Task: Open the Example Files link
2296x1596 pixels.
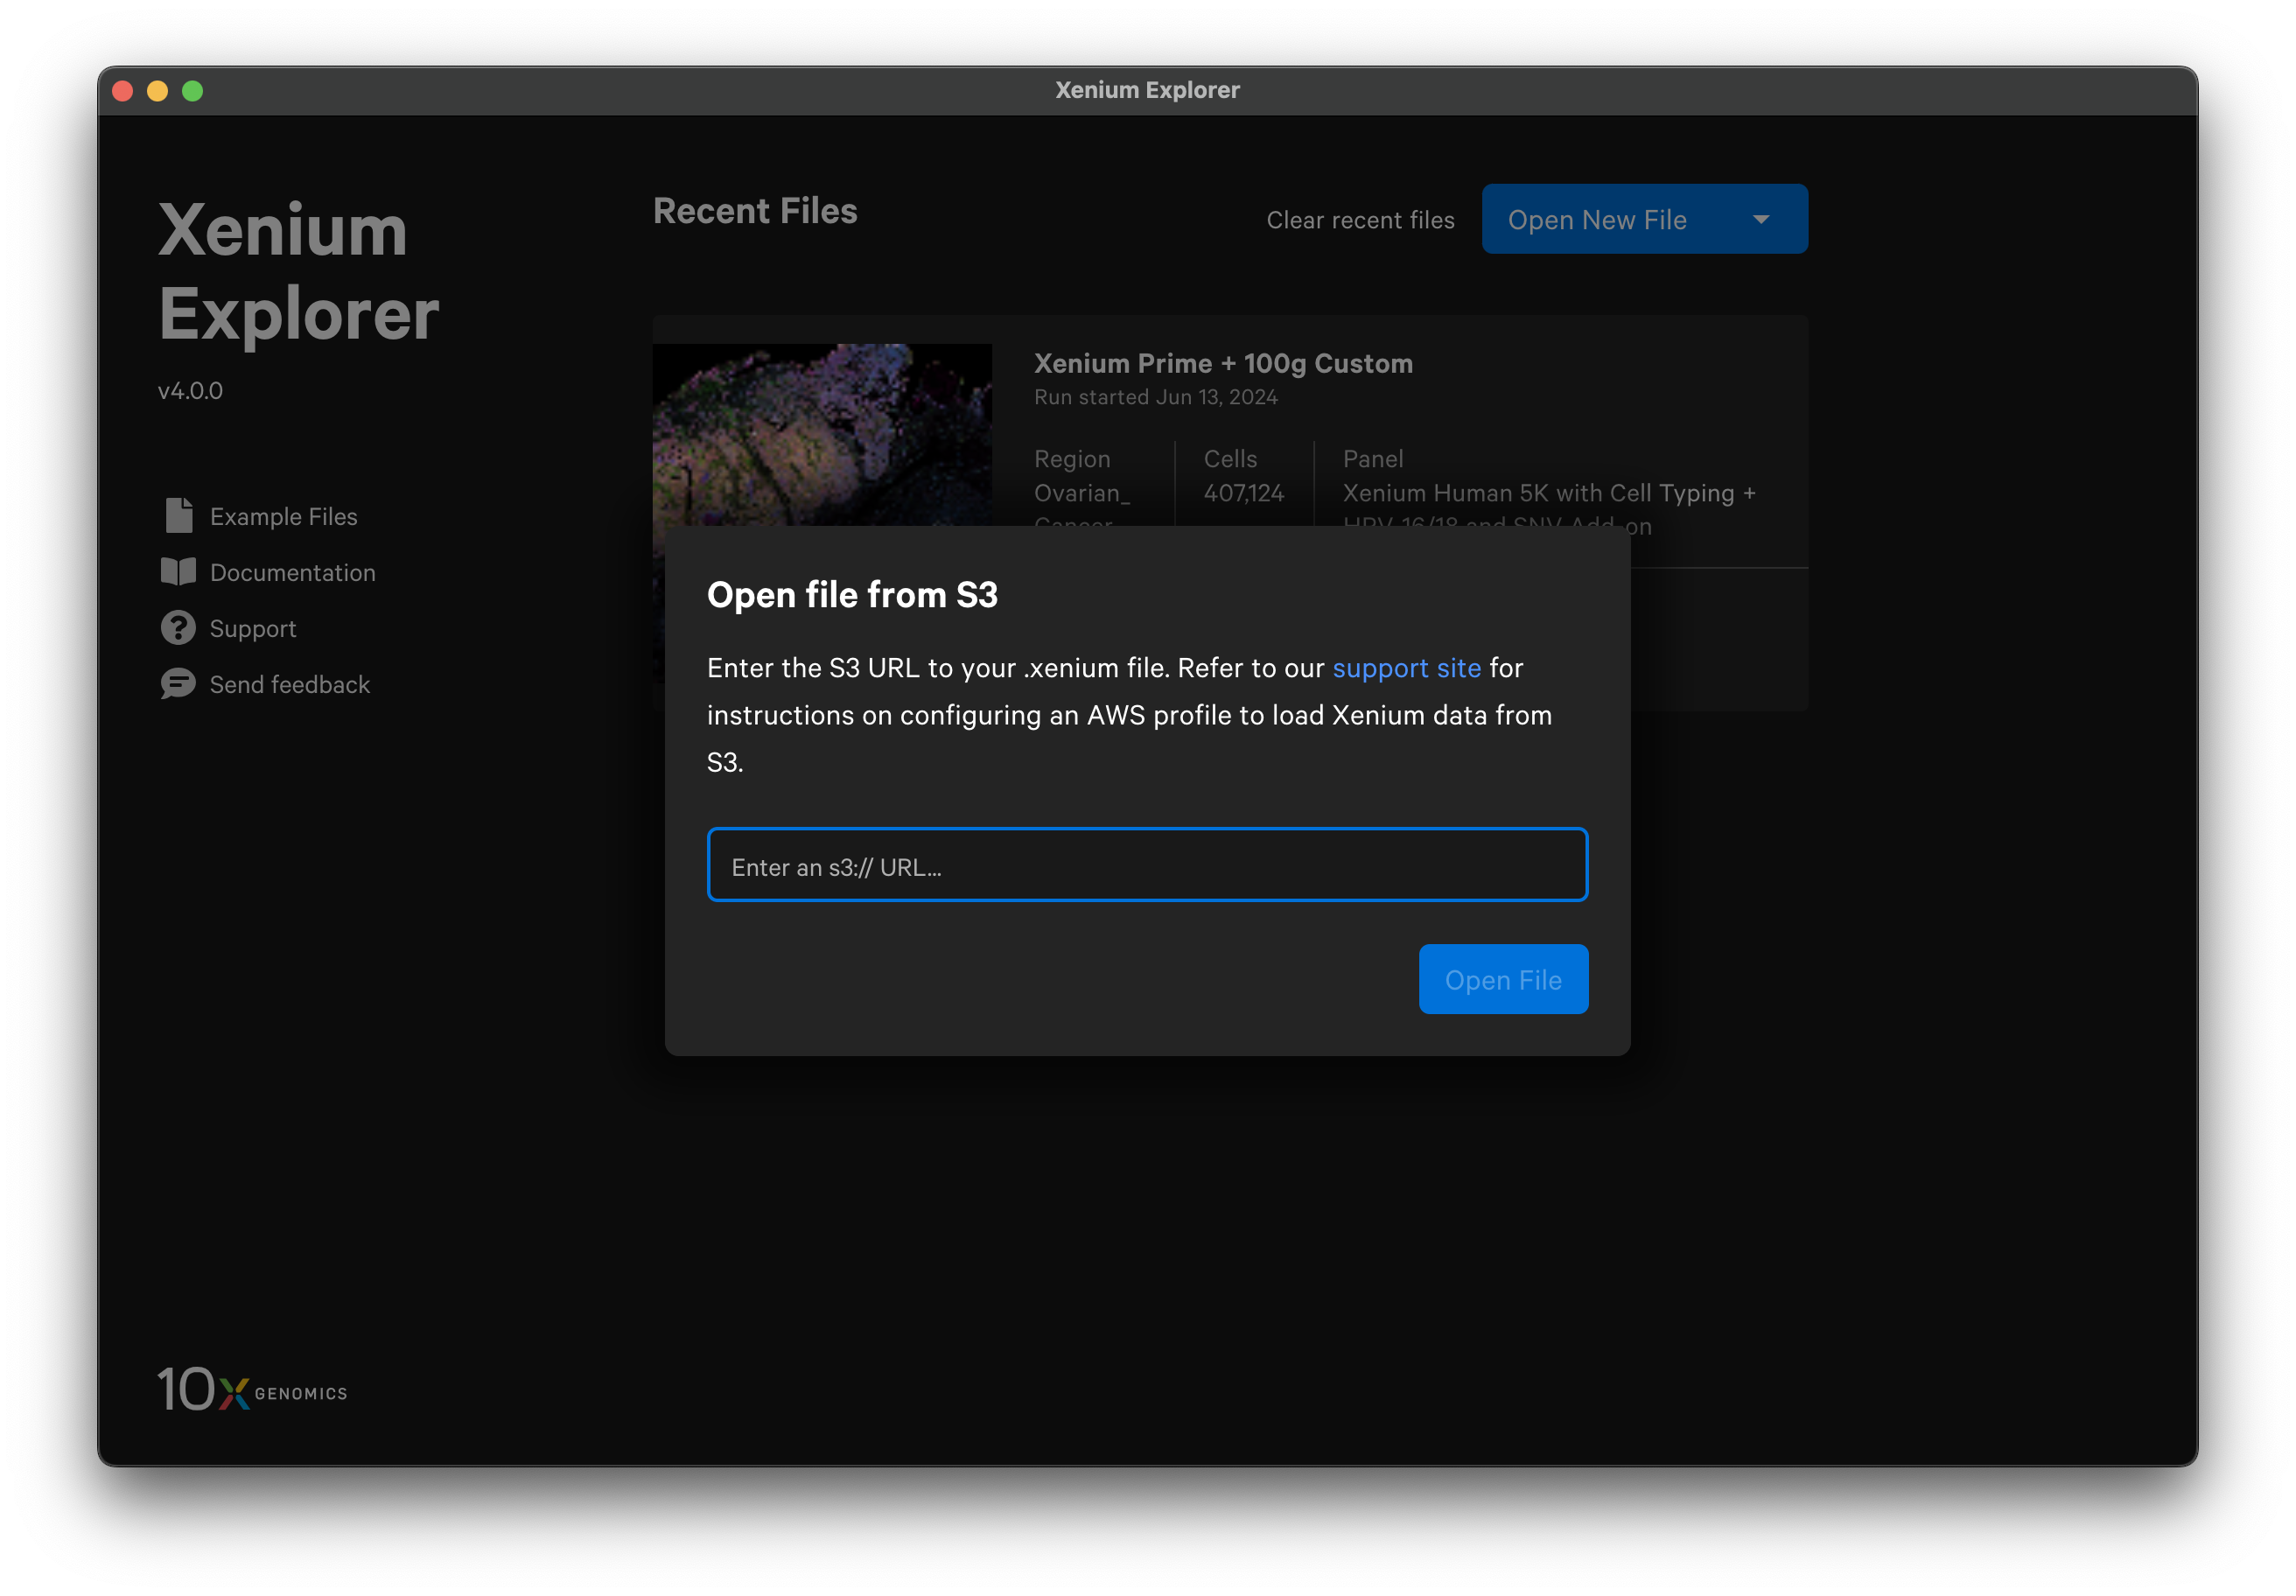Action: click(283, 517)
